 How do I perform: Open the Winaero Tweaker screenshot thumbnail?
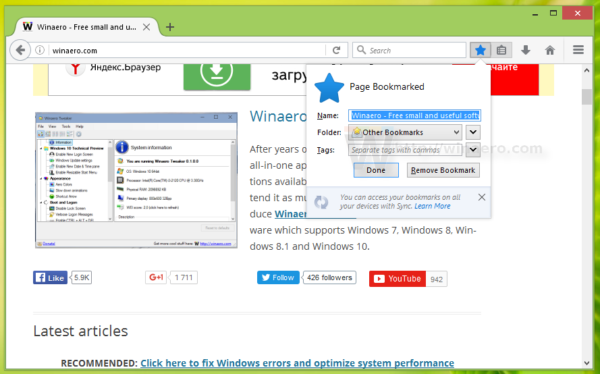click(136, 180)
